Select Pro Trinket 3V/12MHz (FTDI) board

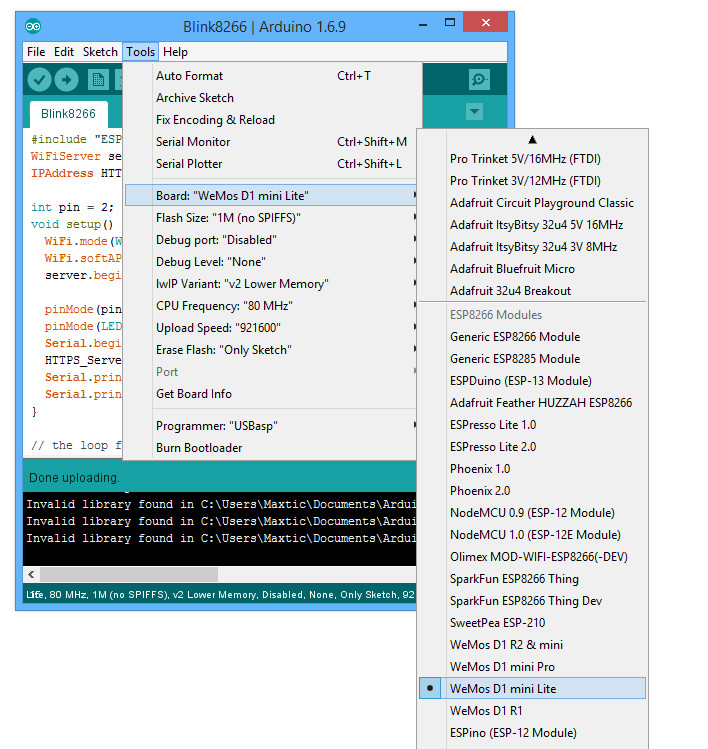[x=532, y=181]
